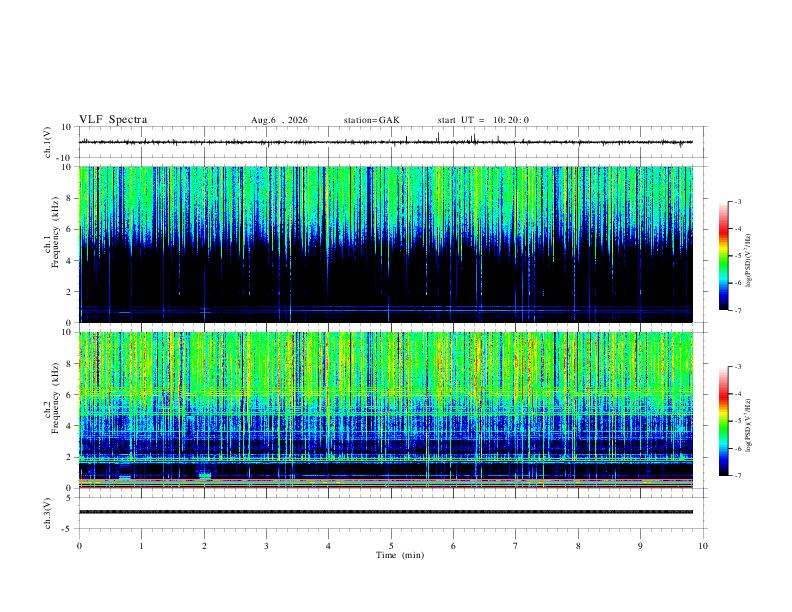Click the Aug.6, 2026 date label
Screen dimensions: 792x612
coord(279,120)
